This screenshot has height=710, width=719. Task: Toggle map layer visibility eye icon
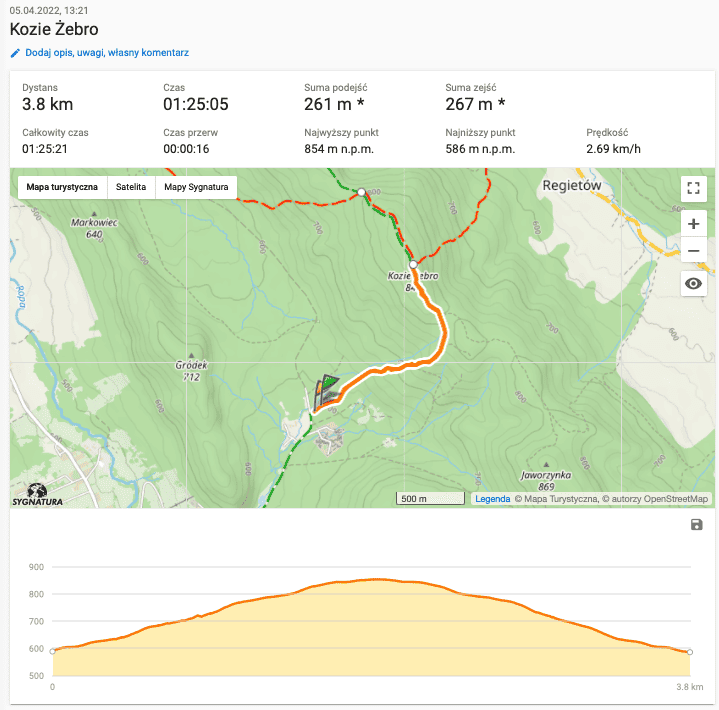[693, 285]
